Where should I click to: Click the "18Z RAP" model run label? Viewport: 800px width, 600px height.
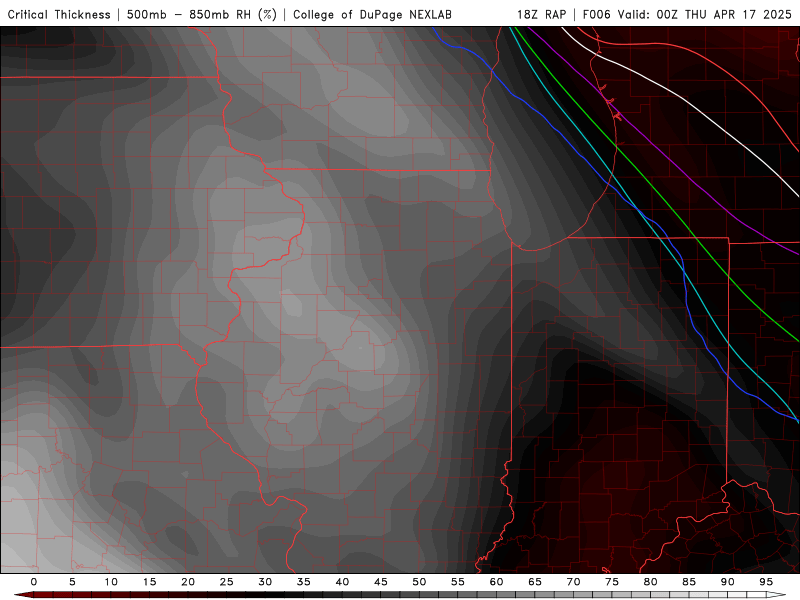[541, 14]
